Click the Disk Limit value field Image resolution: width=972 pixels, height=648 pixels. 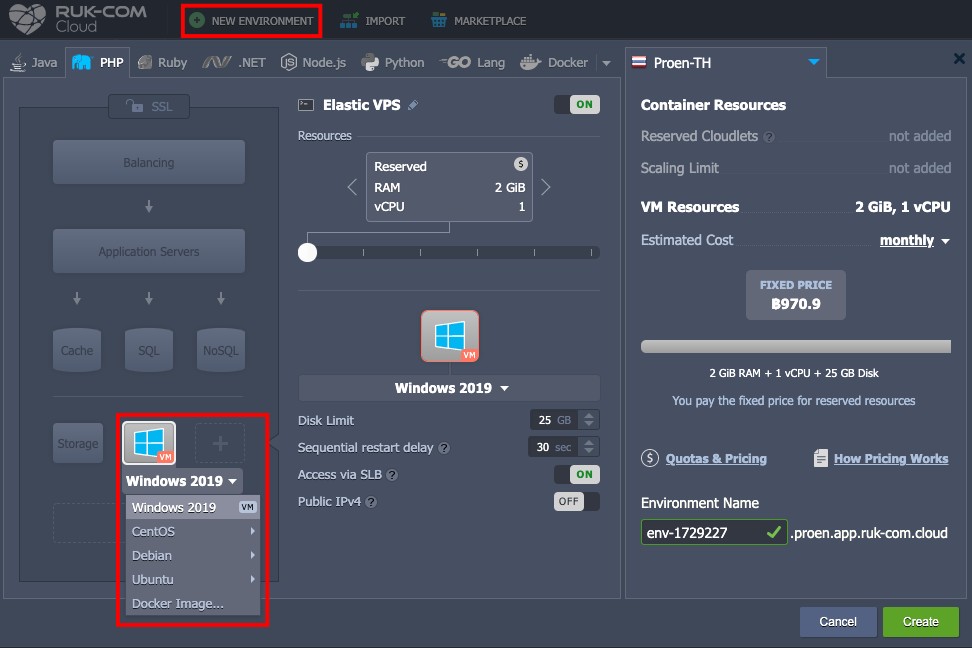click(554, 420)
